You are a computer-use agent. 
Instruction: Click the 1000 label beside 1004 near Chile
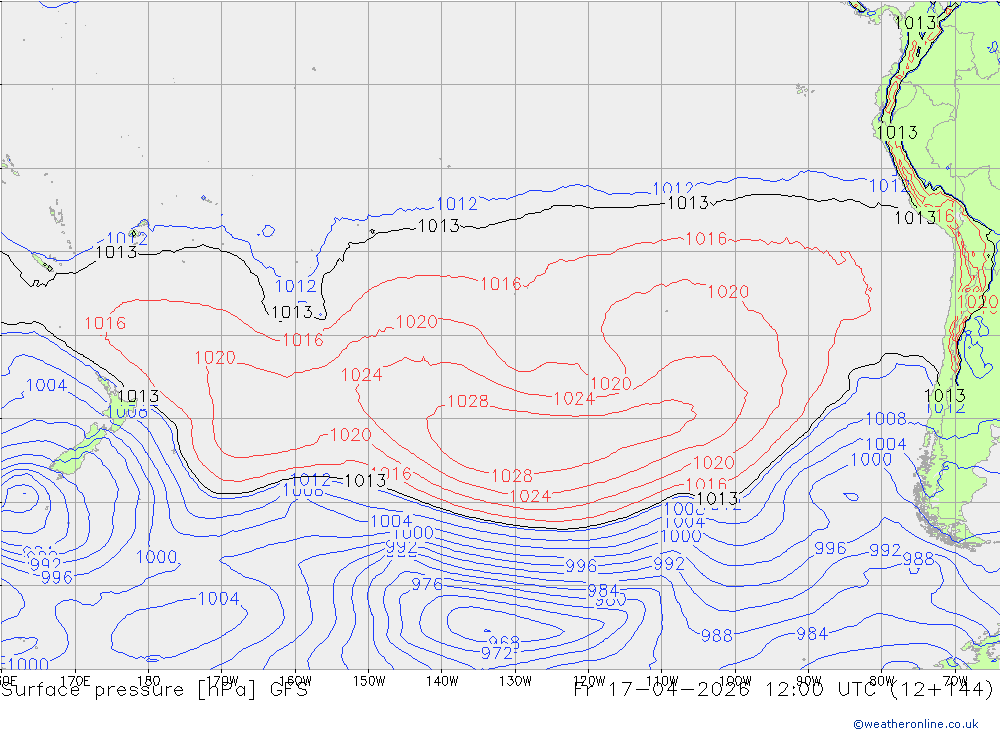click(x=871, y=460)
